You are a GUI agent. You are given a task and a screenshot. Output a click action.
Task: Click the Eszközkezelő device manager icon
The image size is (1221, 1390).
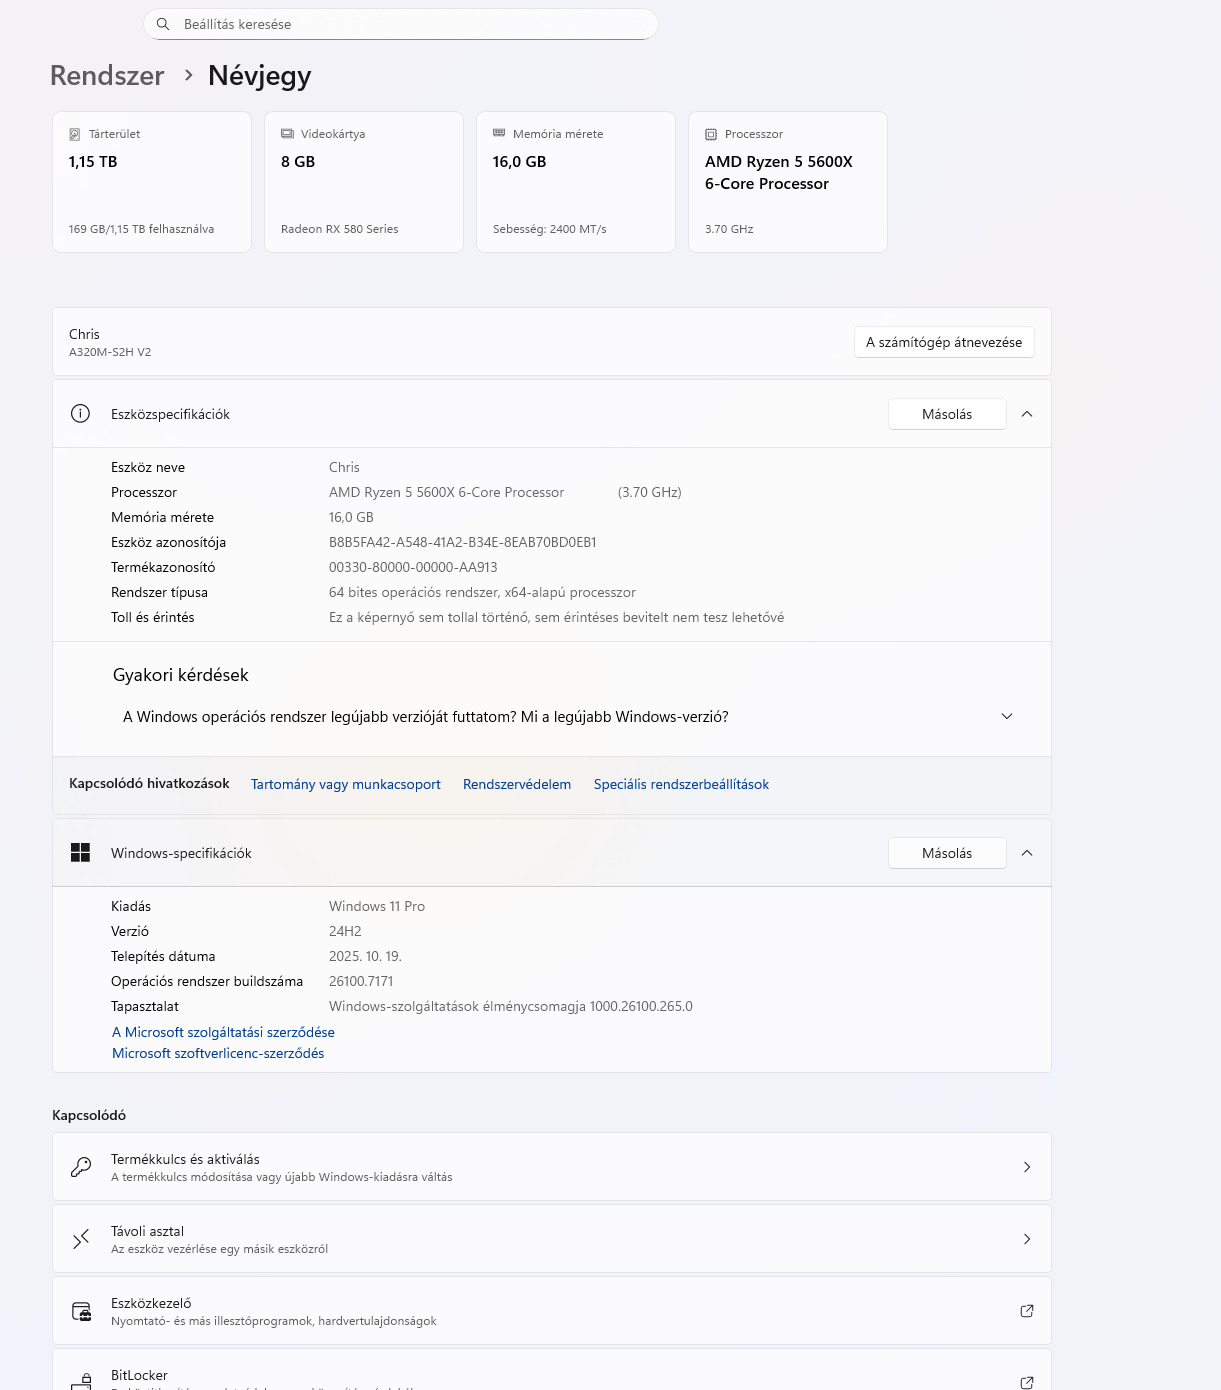click(81, 1311)
